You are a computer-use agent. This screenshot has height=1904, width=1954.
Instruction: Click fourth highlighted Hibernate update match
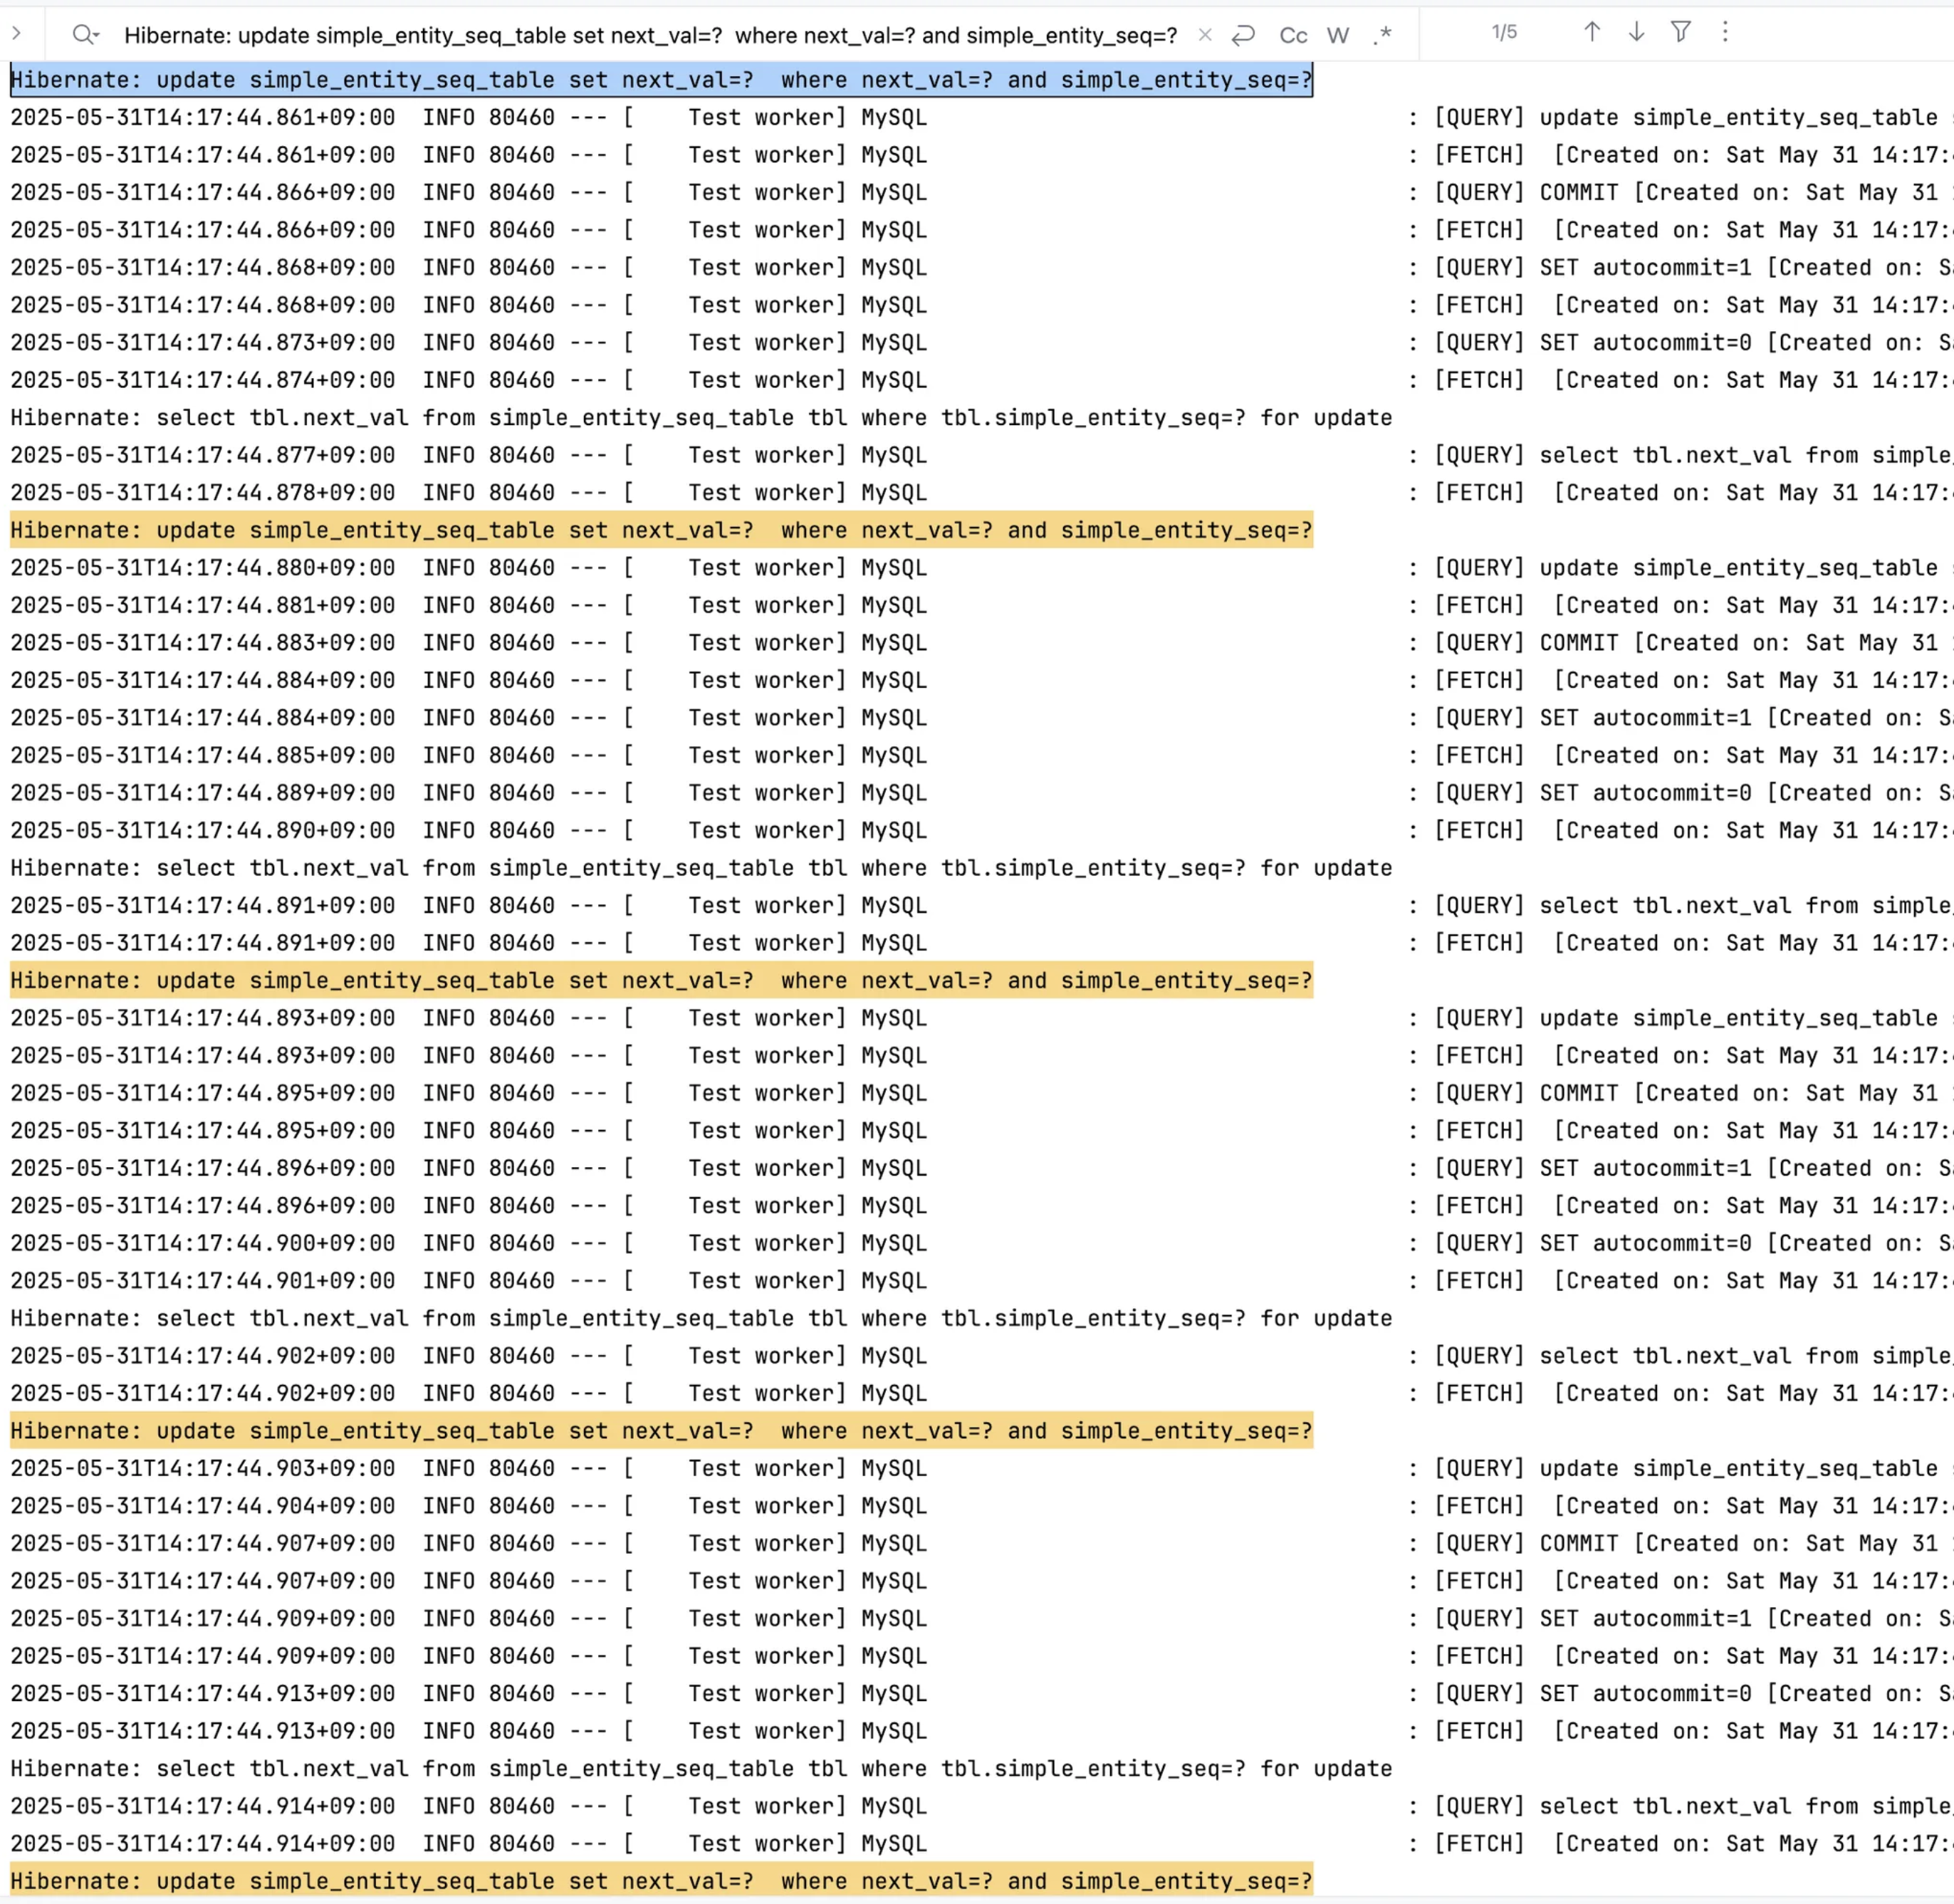(x=660, y=1431)
